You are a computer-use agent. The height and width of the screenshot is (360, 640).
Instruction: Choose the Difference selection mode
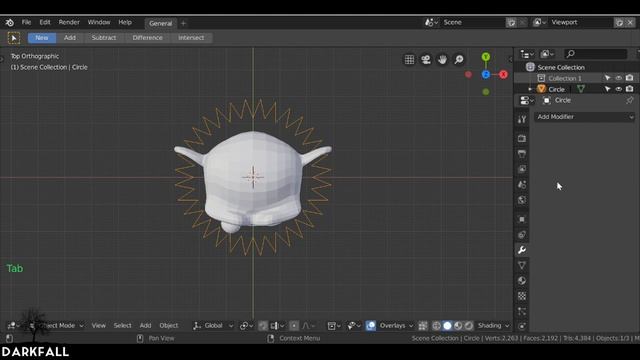(x=147, y=38)
